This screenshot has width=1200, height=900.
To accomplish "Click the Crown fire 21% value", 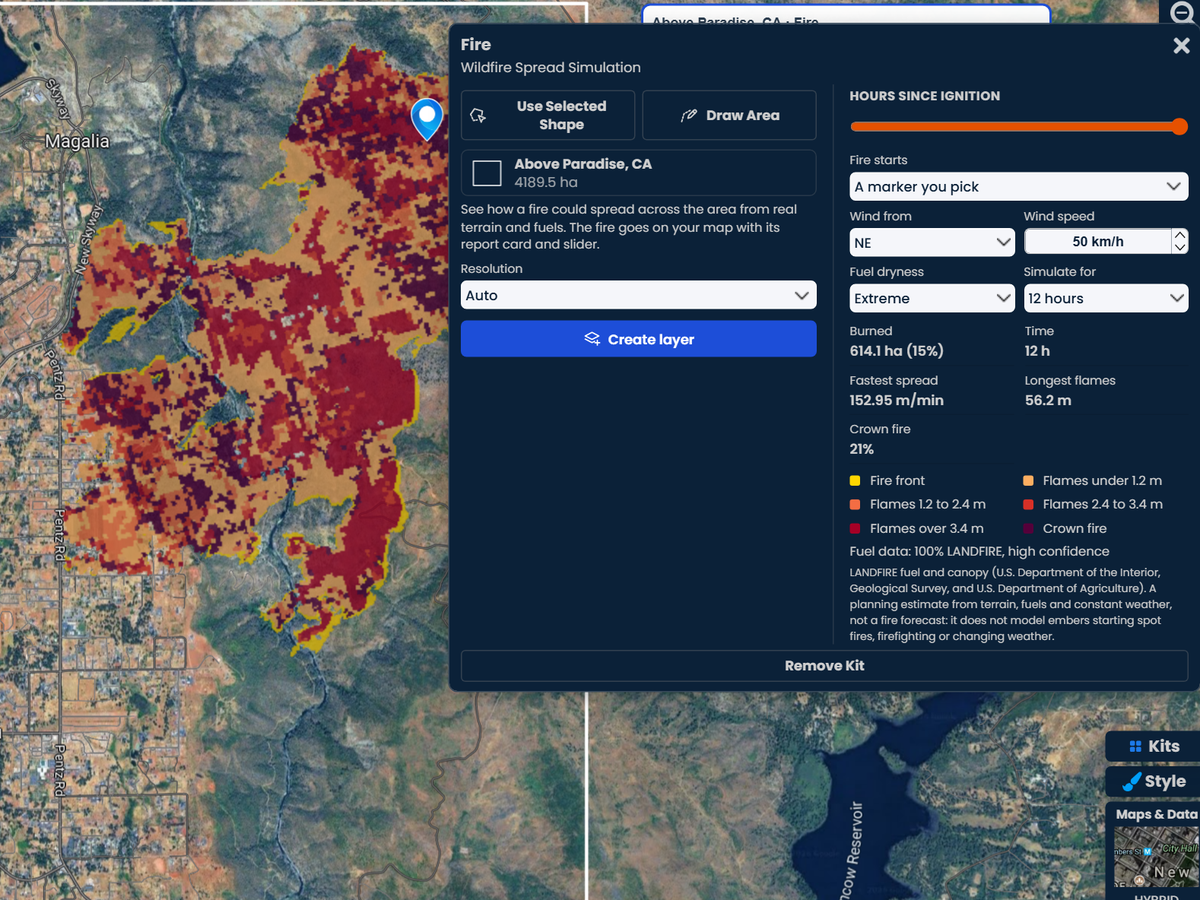I will (x=862, y=449).
